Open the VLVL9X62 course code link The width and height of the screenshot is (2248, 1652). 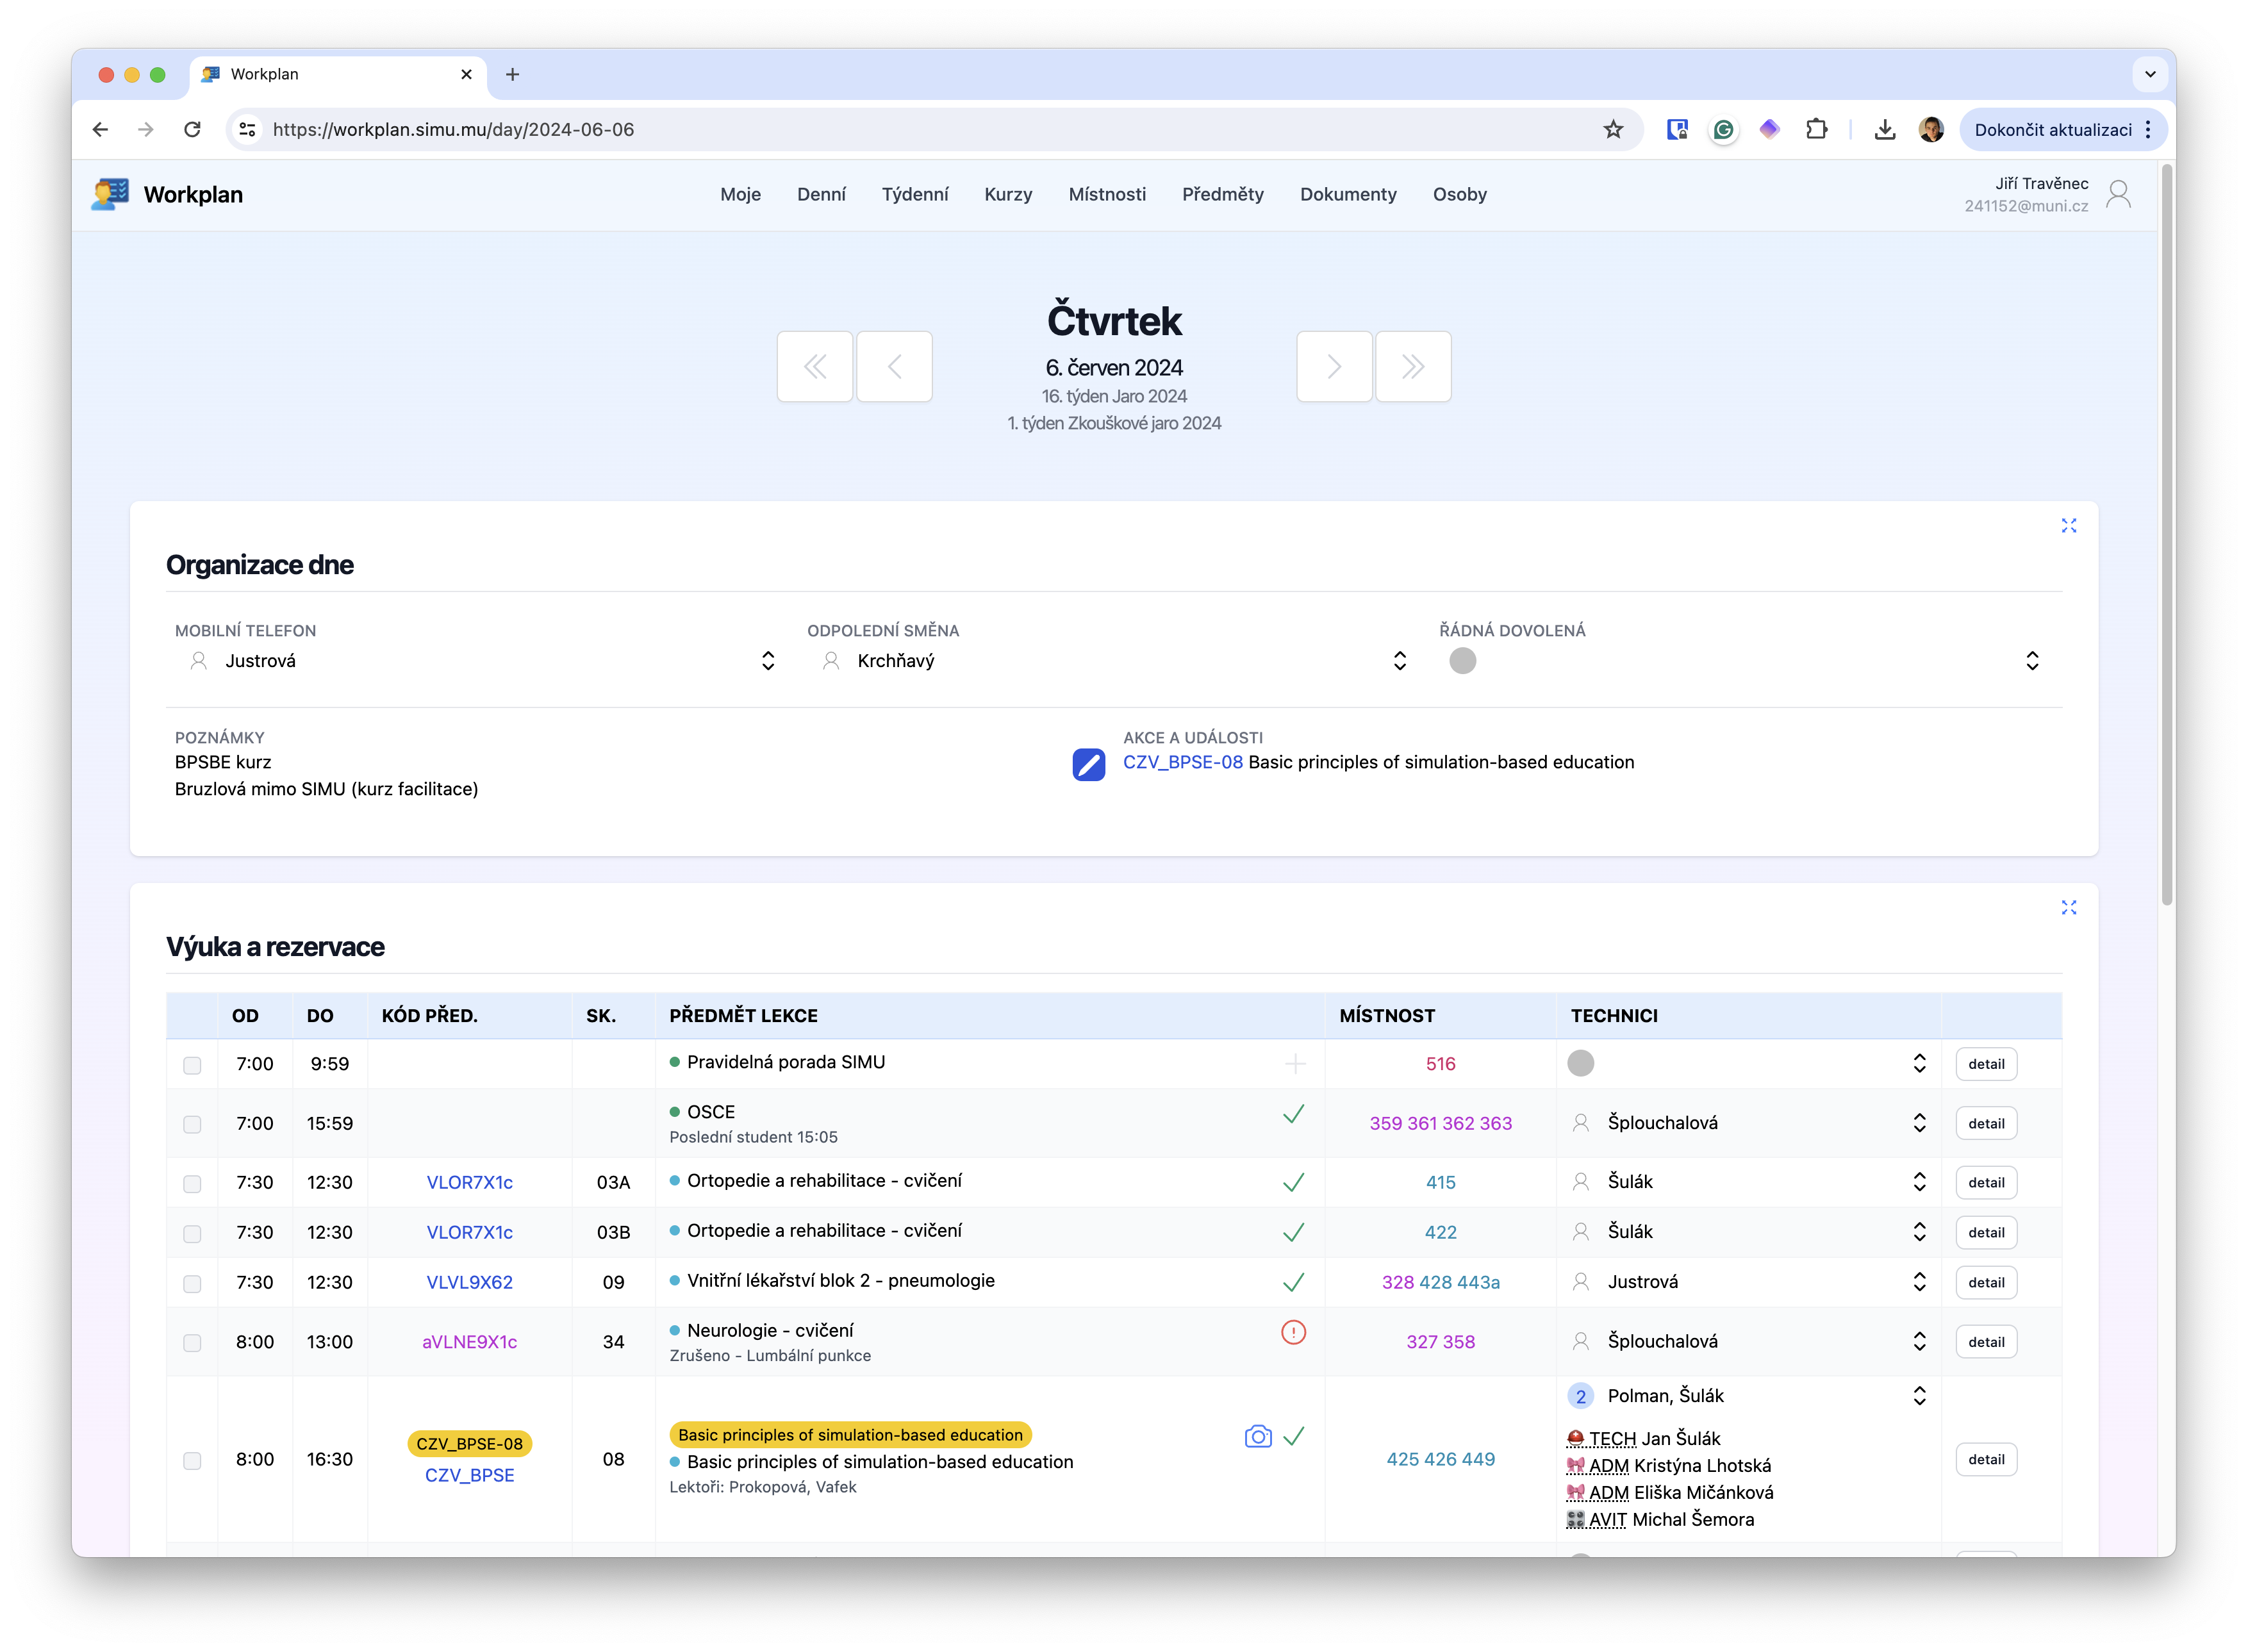pyautogui.click(x=469, y=1282)
